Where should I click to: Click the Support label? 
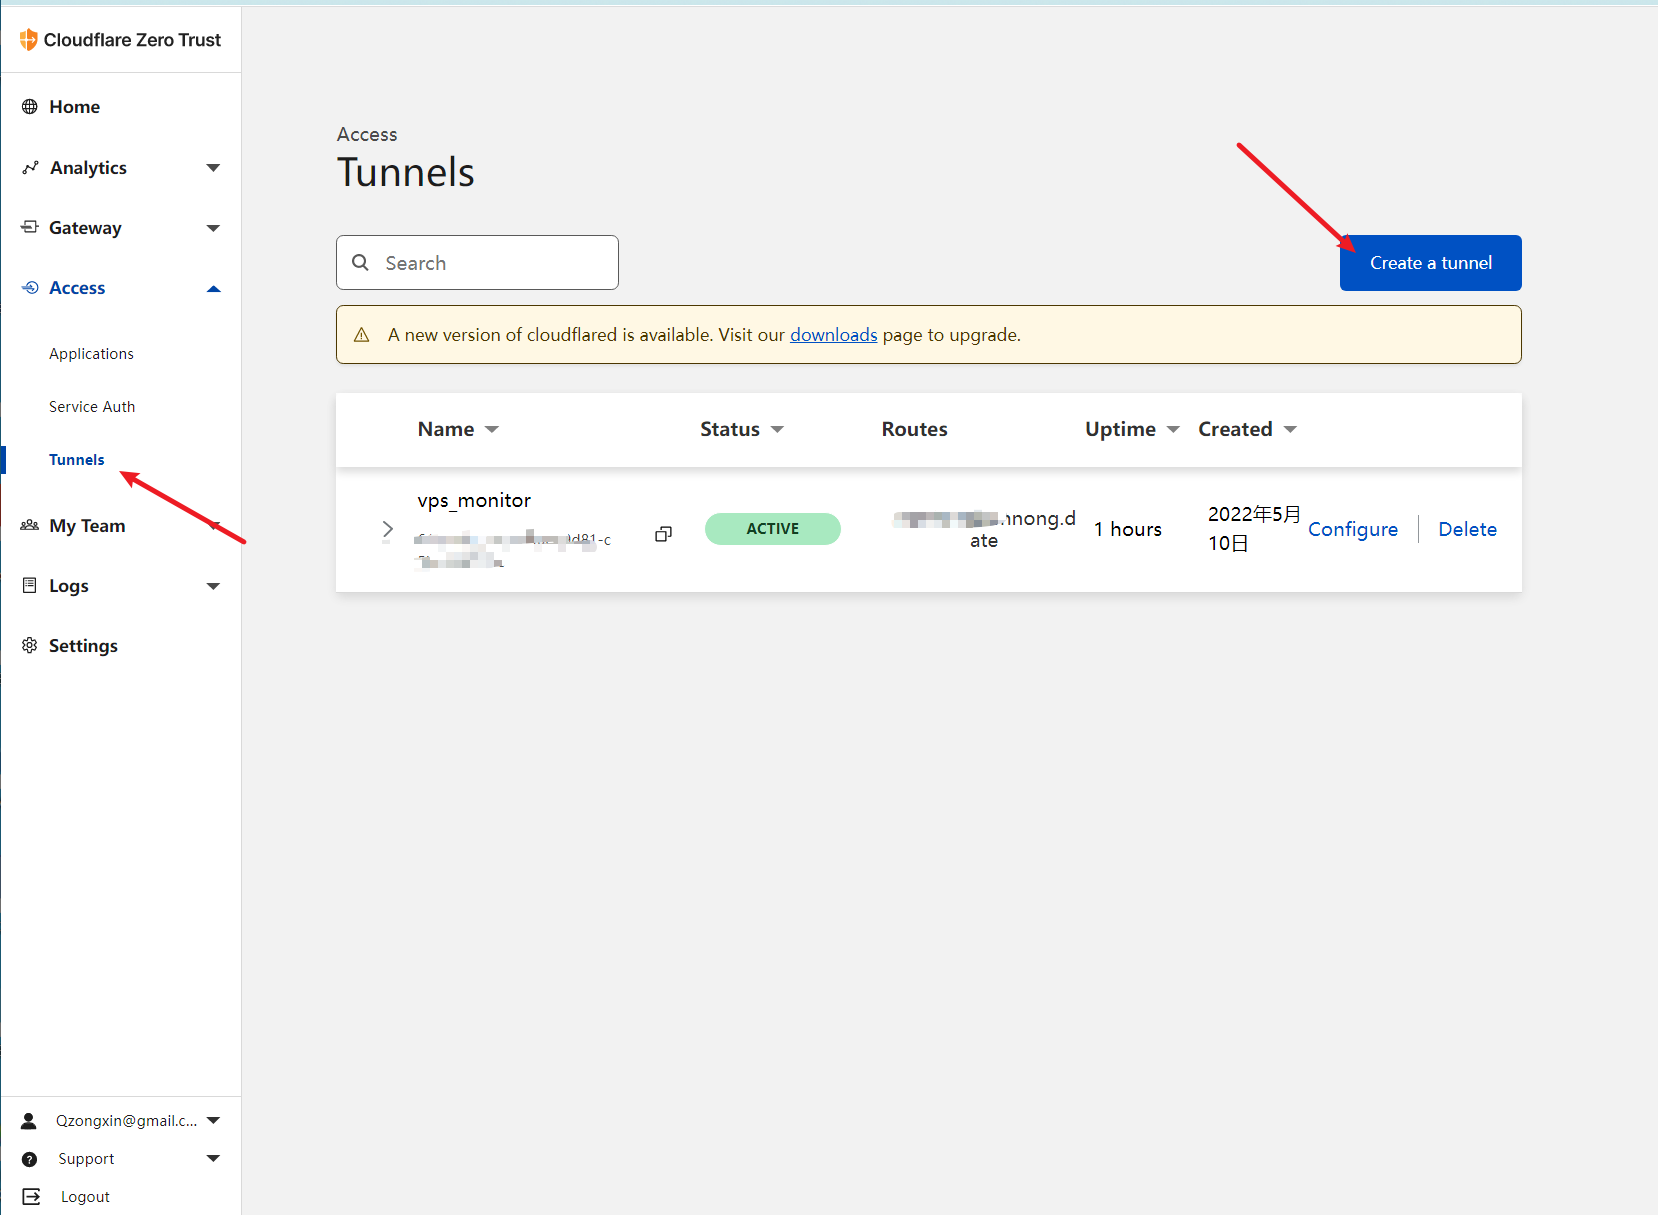86,1159
